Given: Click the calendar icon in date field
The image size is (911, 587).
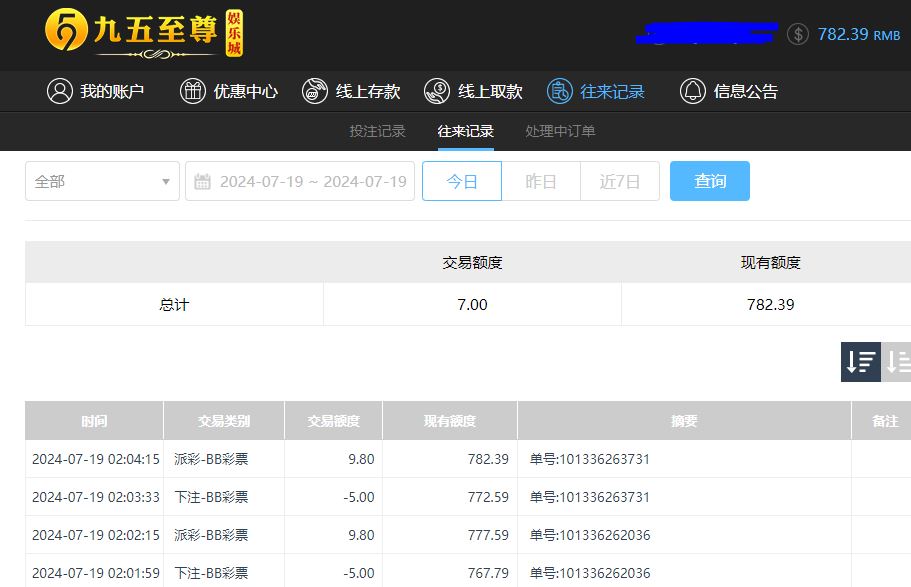Looking at the screenshot, I should point(202,182).
